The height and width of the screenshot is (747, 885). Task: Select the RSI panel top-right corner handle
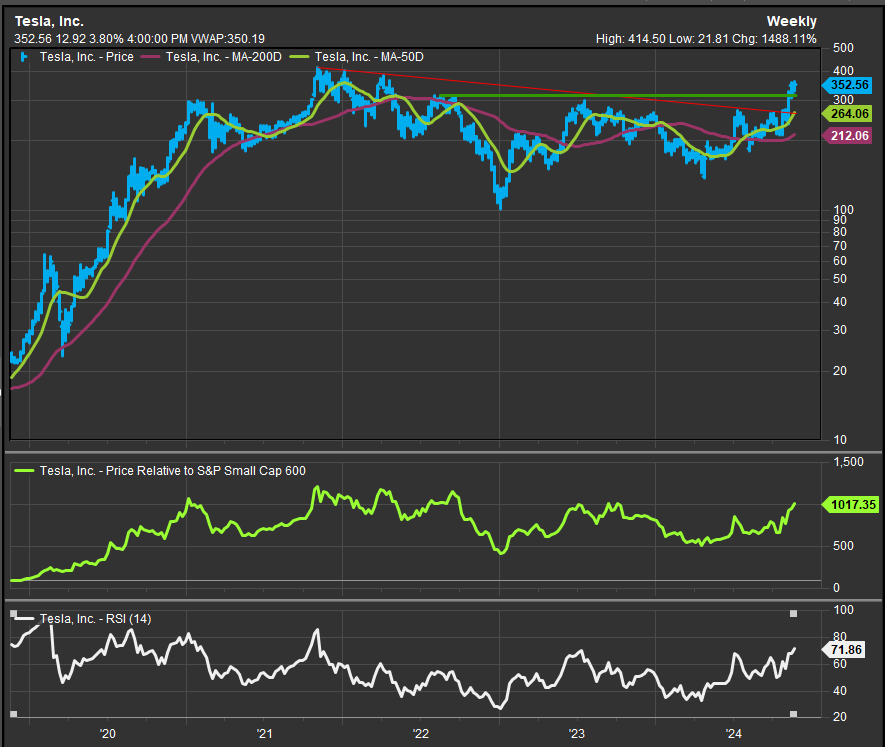click(x=793, y=614)
